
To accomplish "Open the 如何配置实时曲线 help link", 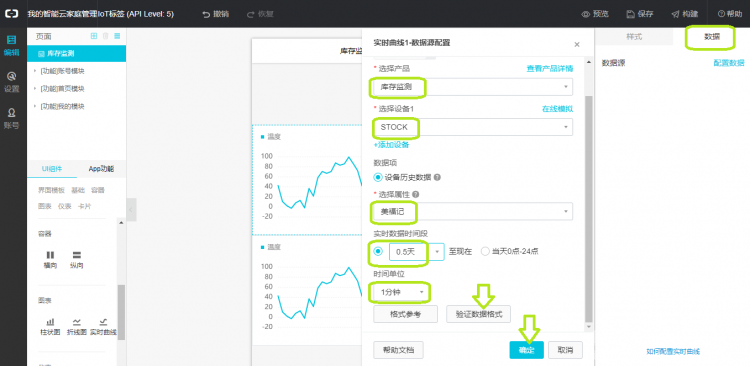I will (673, 352).
